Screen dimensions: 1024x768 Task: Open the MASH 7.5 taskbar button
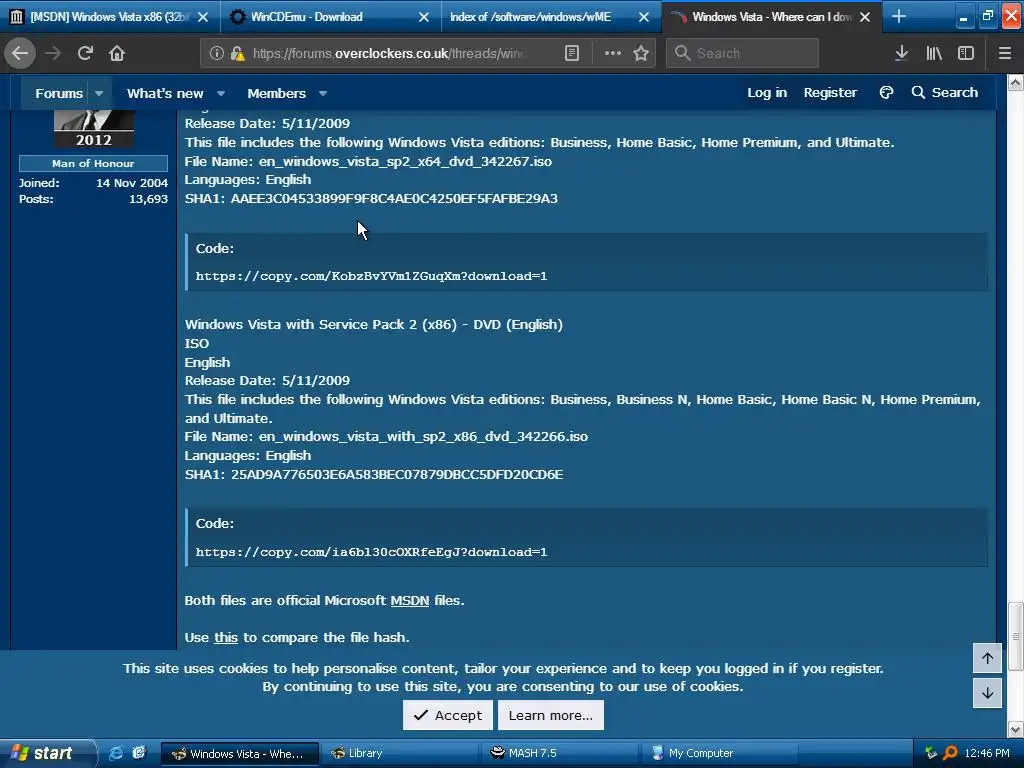point(558,753)
